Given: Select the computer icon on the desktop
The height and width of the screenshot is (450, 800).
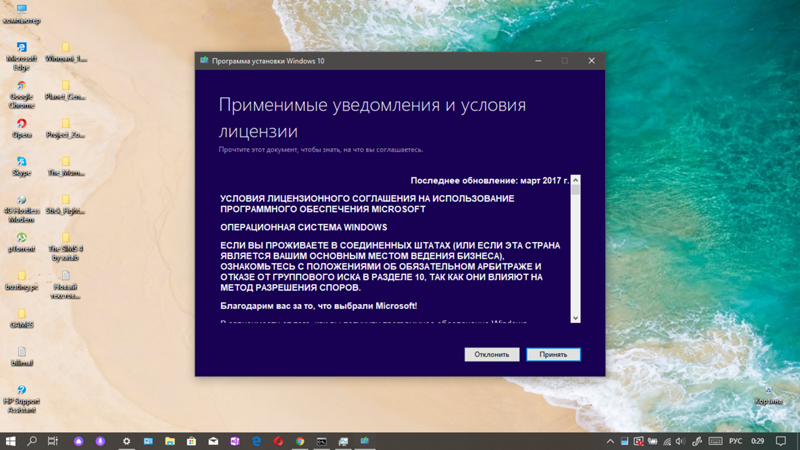Looking at the screenshot, I should point(21,14).
